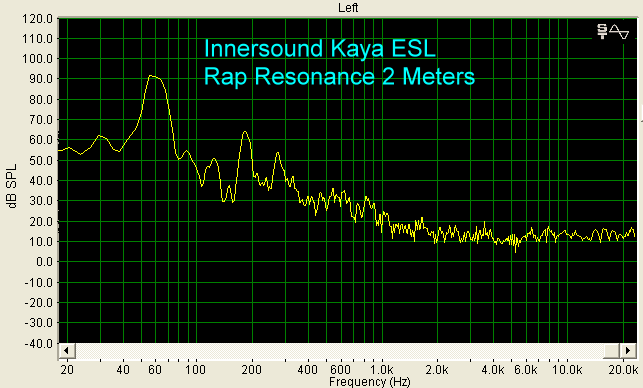Image resolution: width=643 pixels, height=388 pixels.
Task: Click the "Left" channel title above the graph
Action: [348, 7]
